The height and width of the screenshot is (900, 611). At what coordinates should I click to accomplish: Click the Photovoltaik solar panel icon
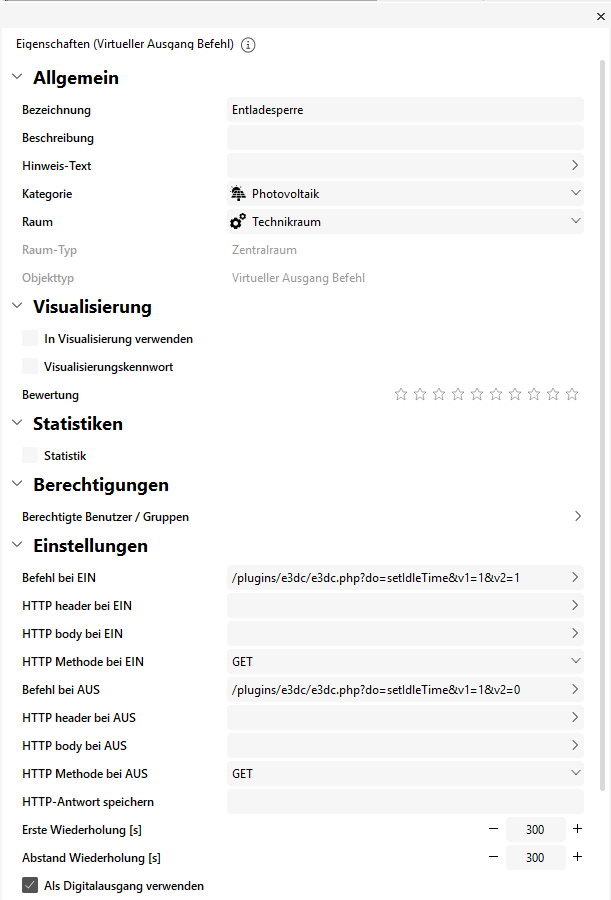click(238, 193)
